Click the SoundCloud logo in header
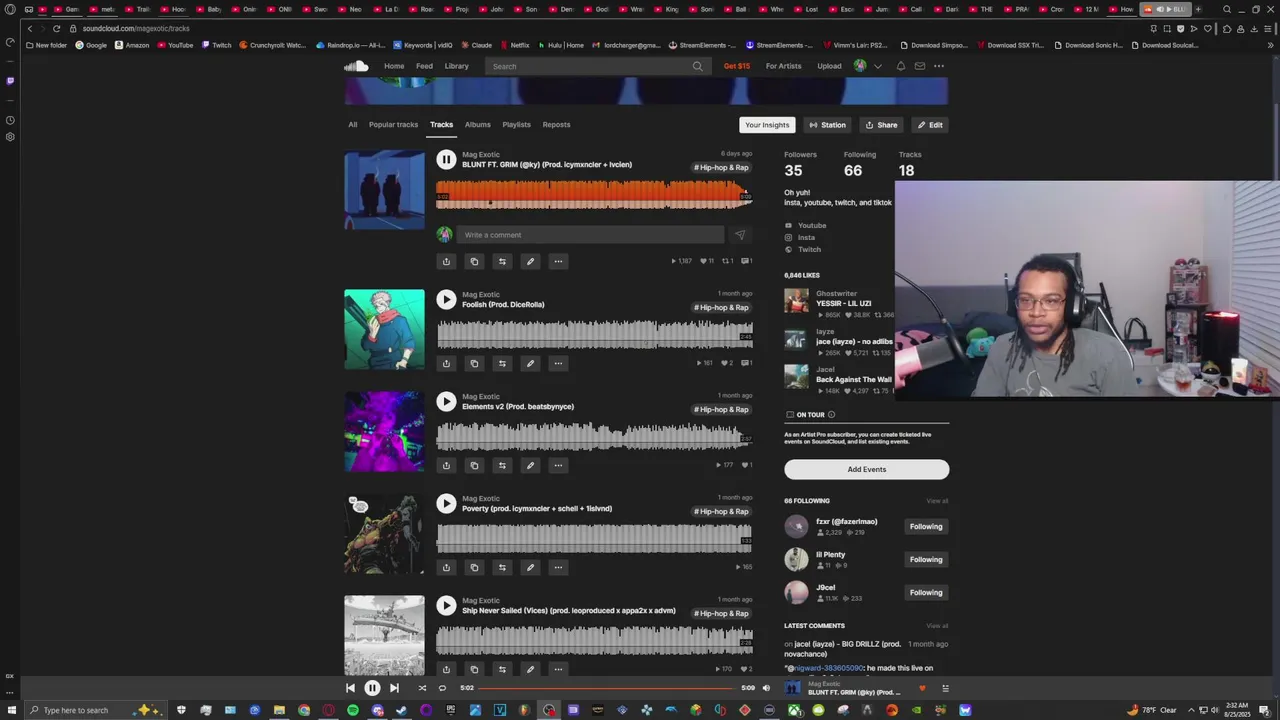The width and height of the screenshot is (1280, 720). point(356,66)
